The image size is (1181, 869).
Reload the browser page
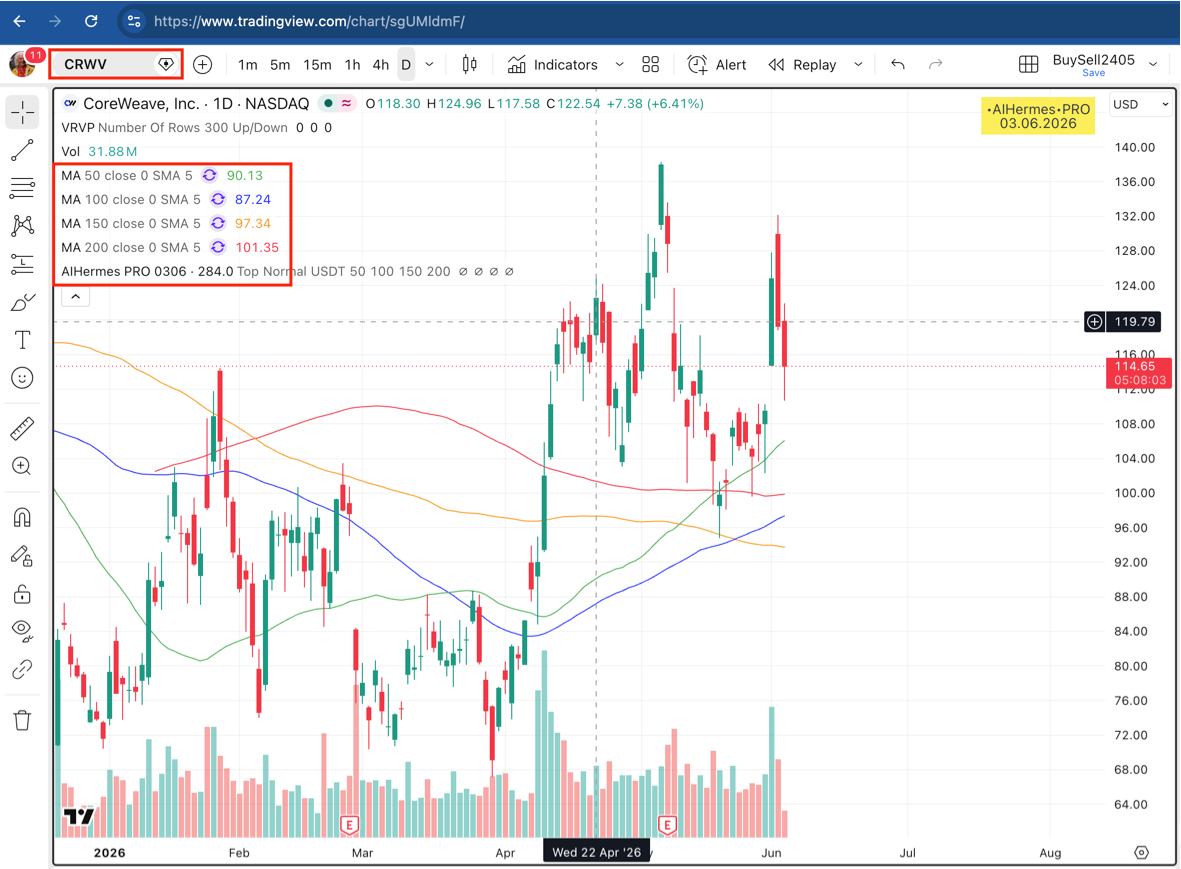pyautogui.click(x=91, y=21)
